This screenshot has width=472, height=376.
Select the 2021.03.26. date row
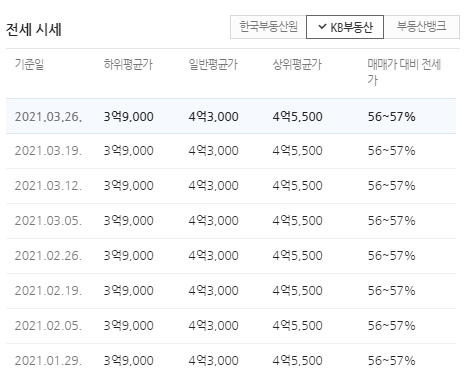[231, 116]
